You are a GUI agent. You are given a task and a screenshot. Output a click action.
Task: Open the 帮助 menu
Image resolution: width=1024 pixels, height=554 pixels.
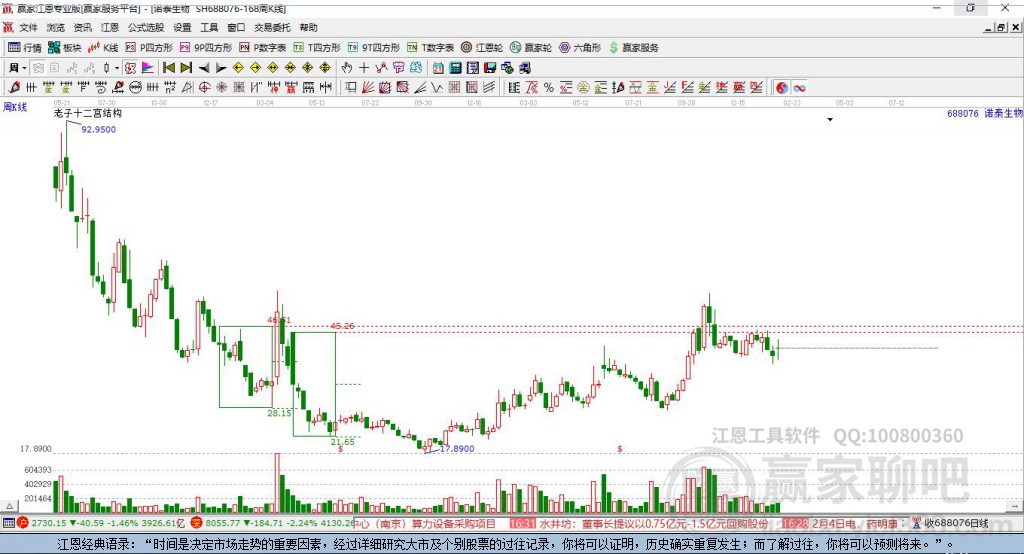pyautogui.click(x=308, y=27)
